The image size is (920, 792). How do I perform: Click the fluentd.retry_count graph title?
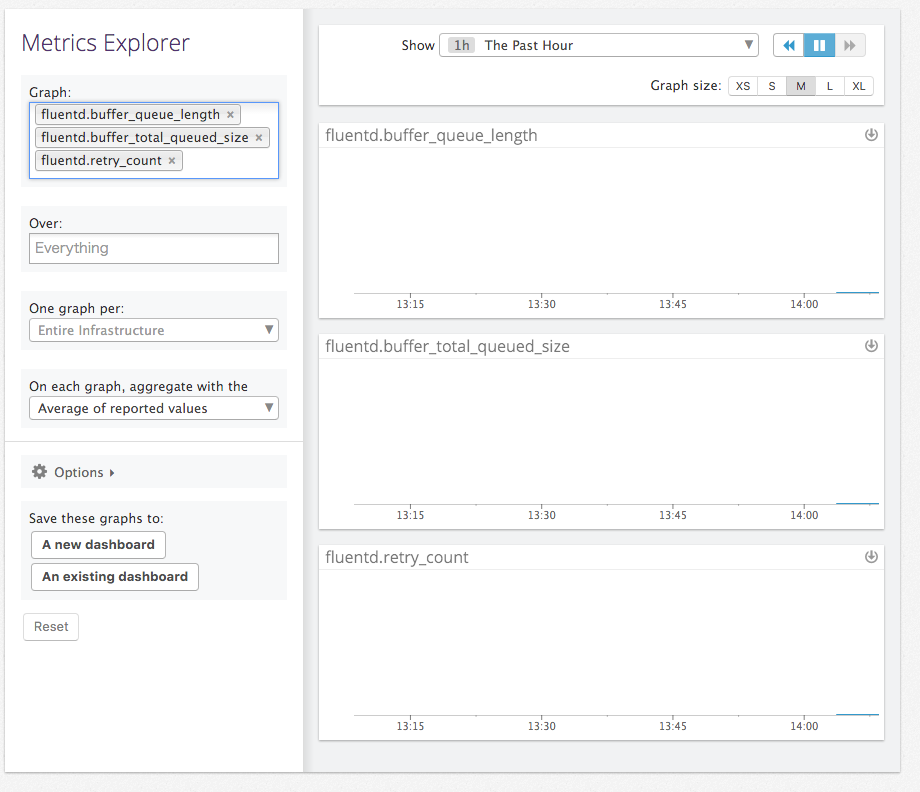point(397,557)
